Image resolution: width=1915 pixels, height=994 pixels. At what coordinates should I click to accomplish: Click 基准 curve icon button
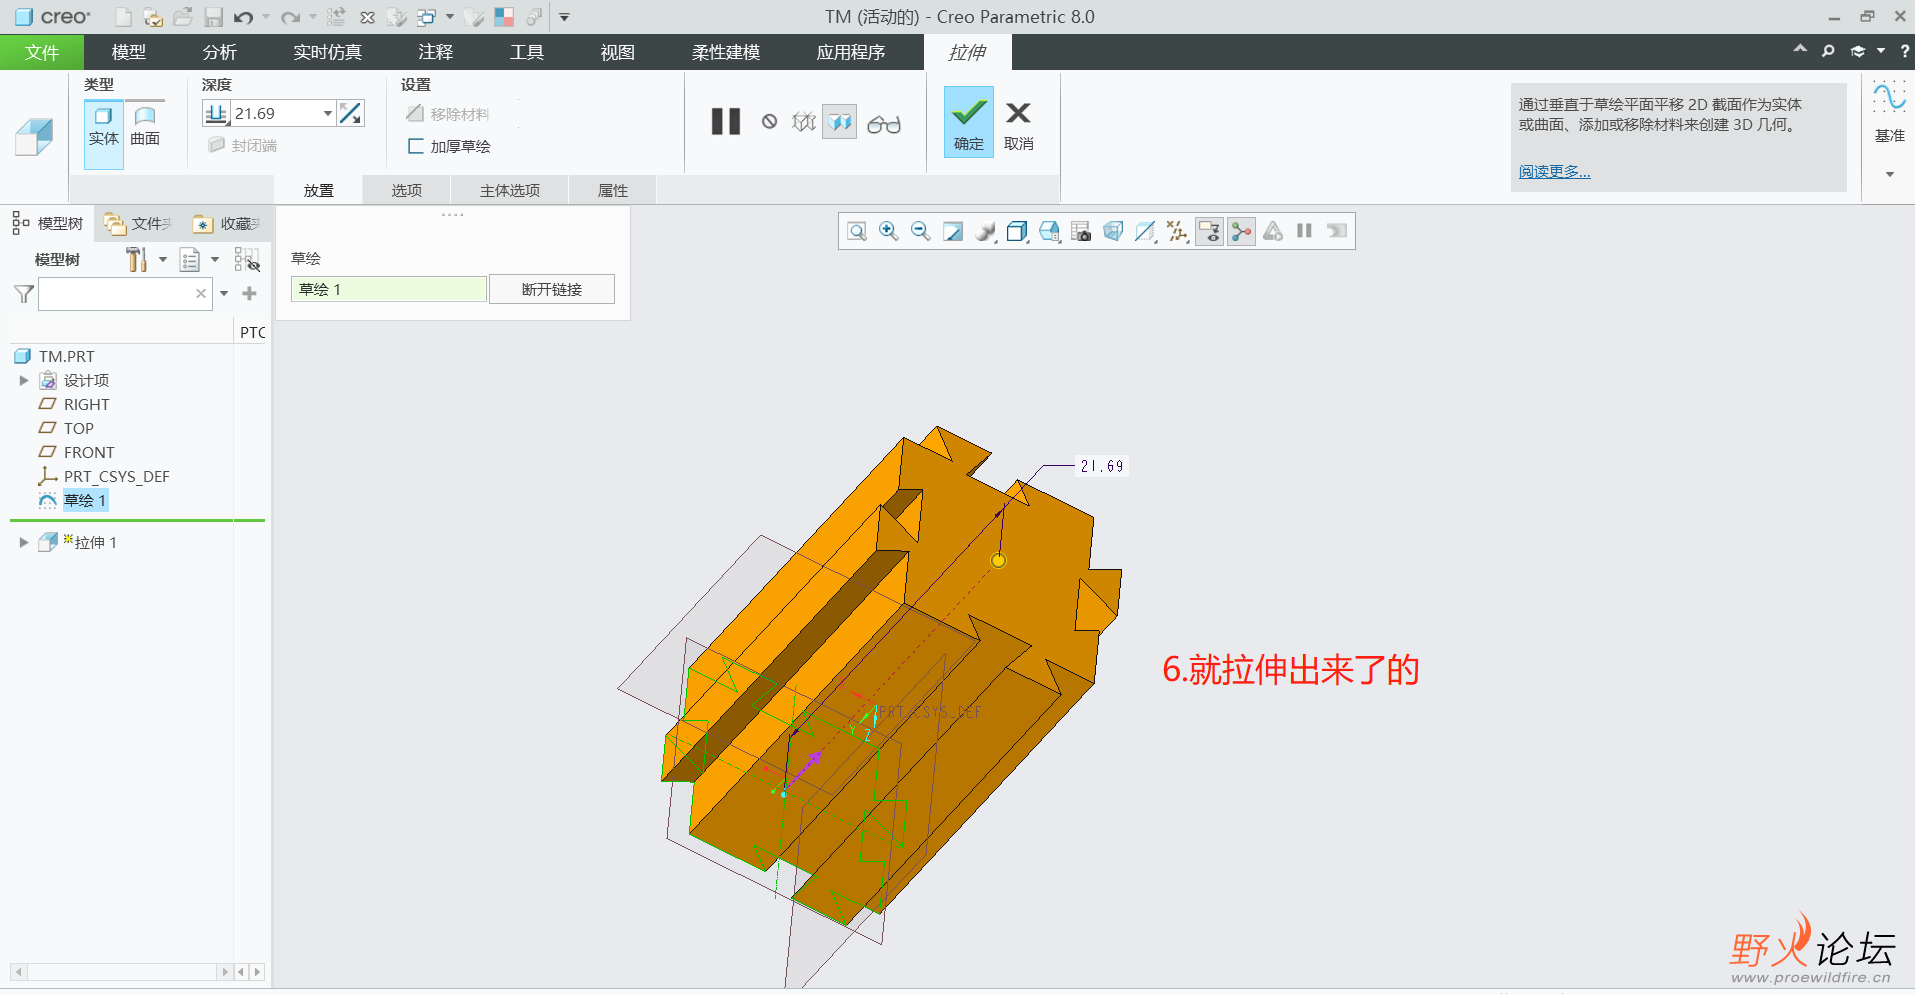pyautogui.click(x=1889, y=98)
